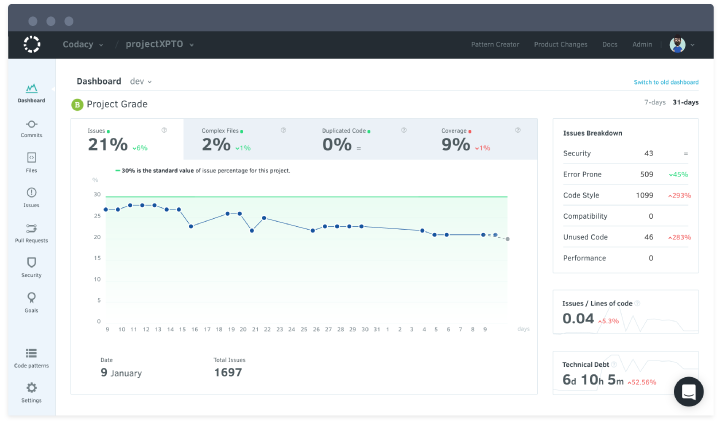
Task: Open the chat support bubble
Action: pyautogui.click(x=689, y=391)
